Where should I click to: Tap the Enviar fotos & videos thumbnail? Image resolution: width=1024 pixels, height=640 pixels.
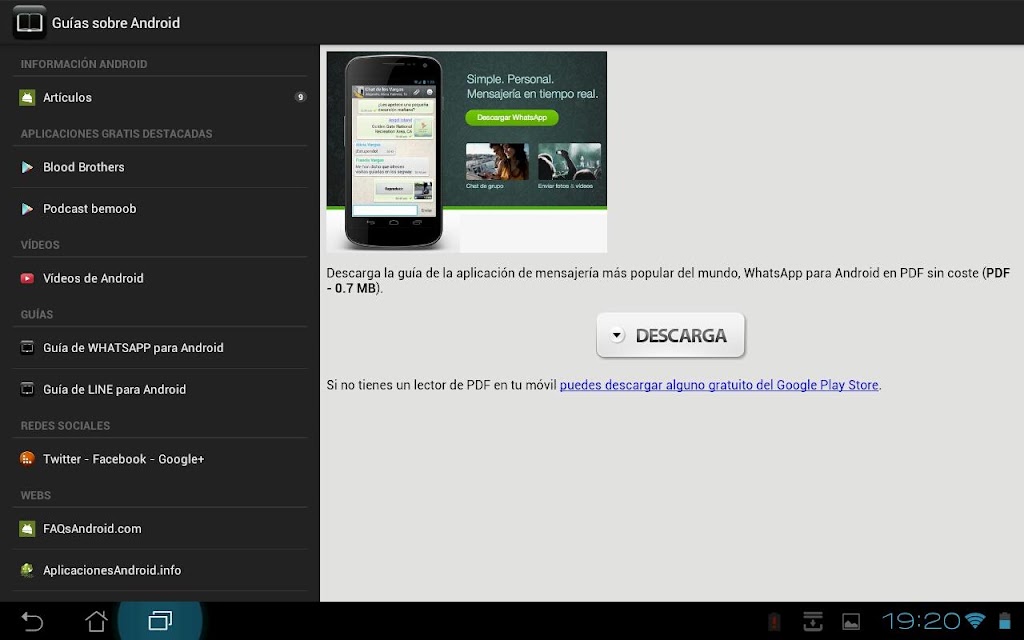[569, 161]
